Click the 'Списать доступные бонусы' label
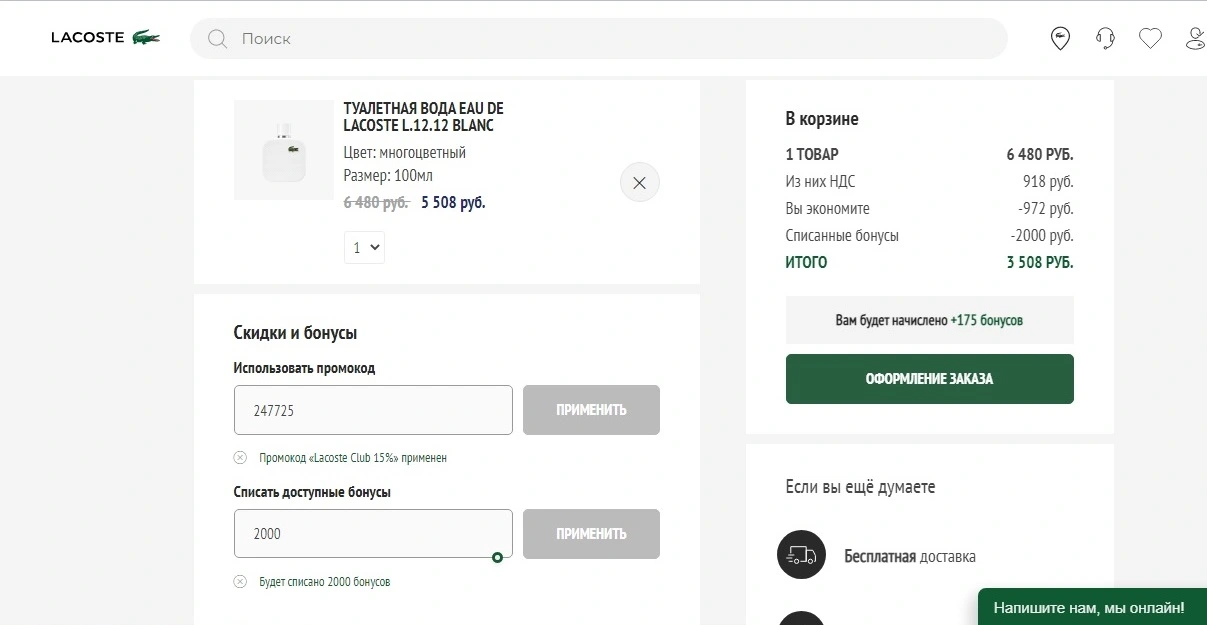Screen dimensions: 1207x625 tap(312, 492)
